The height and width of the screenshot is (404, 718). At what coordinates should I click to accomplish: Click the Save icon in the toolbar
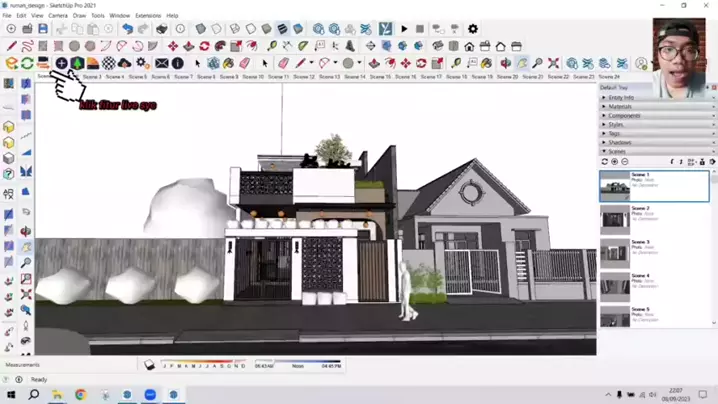point(43,29)
